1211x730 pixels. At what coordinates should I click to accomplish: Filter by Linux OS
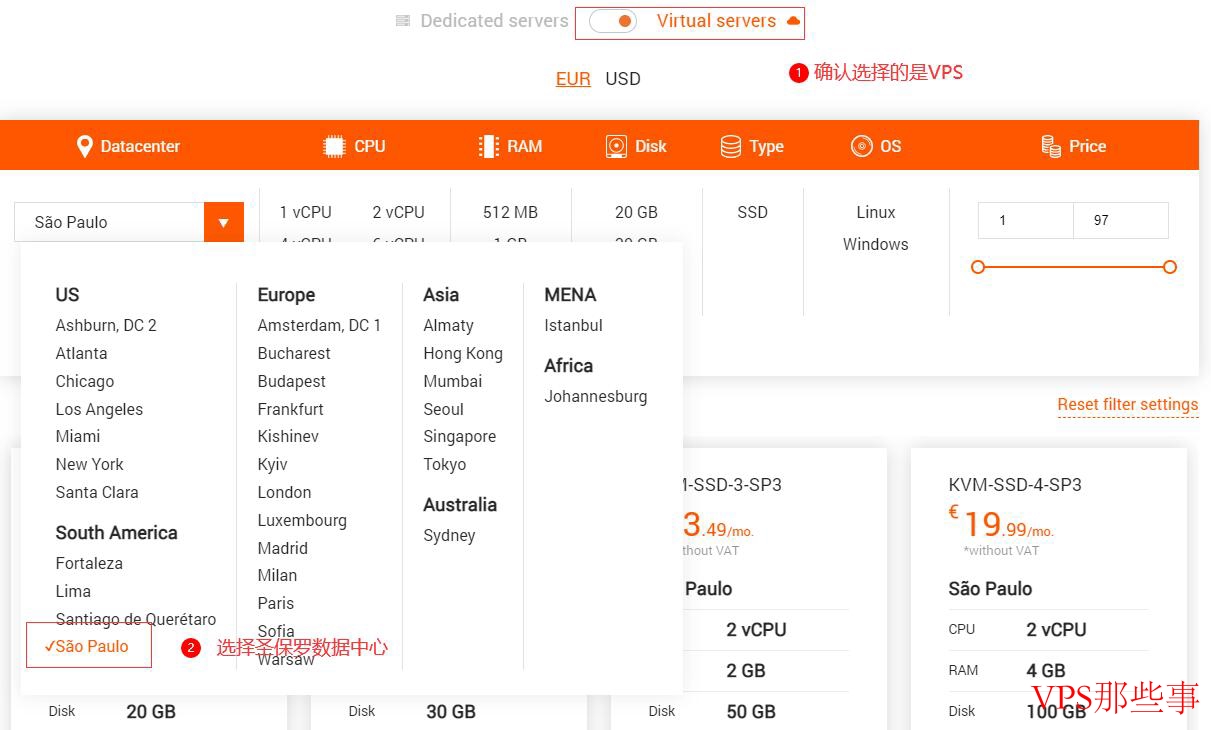click(876, 212)
